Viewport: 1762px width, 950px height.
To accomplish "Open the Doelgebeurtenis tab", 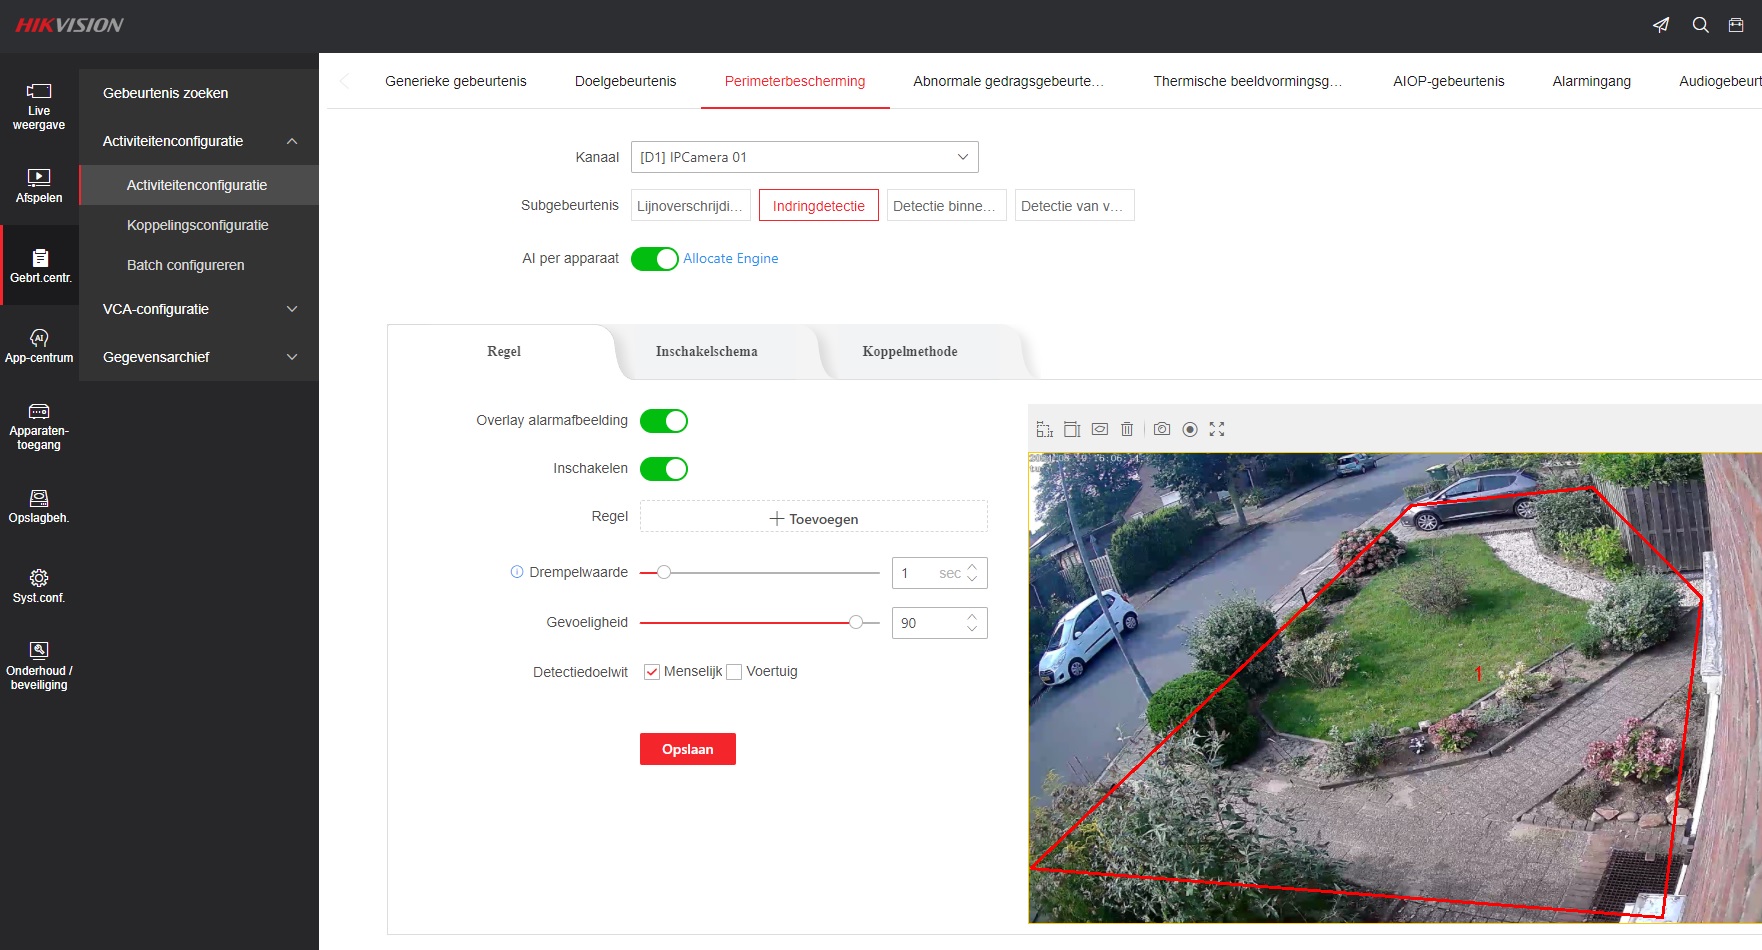I will point(625,81).
